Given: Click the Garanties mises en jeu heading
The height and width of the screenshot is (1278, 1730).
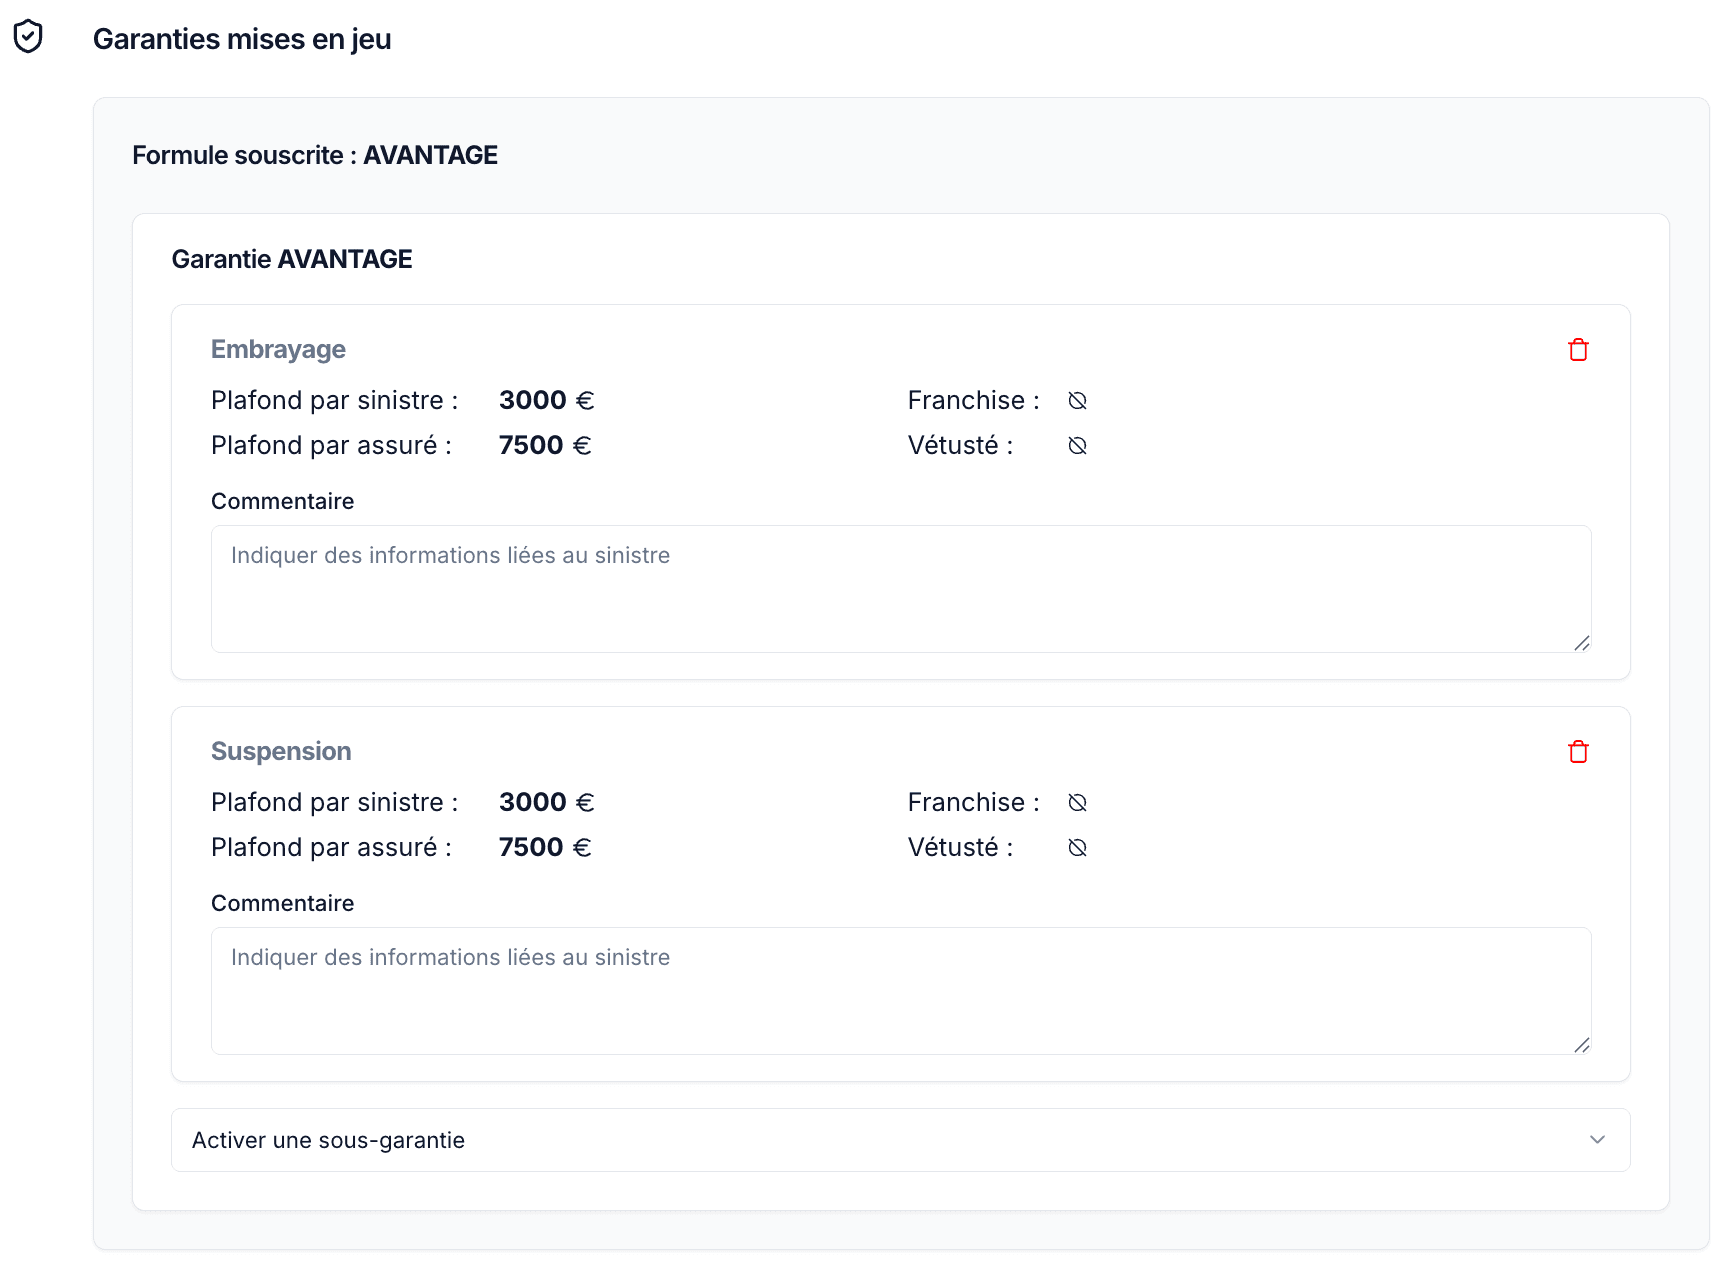Looking at the screenshot, I should click(x=242, y=39).
